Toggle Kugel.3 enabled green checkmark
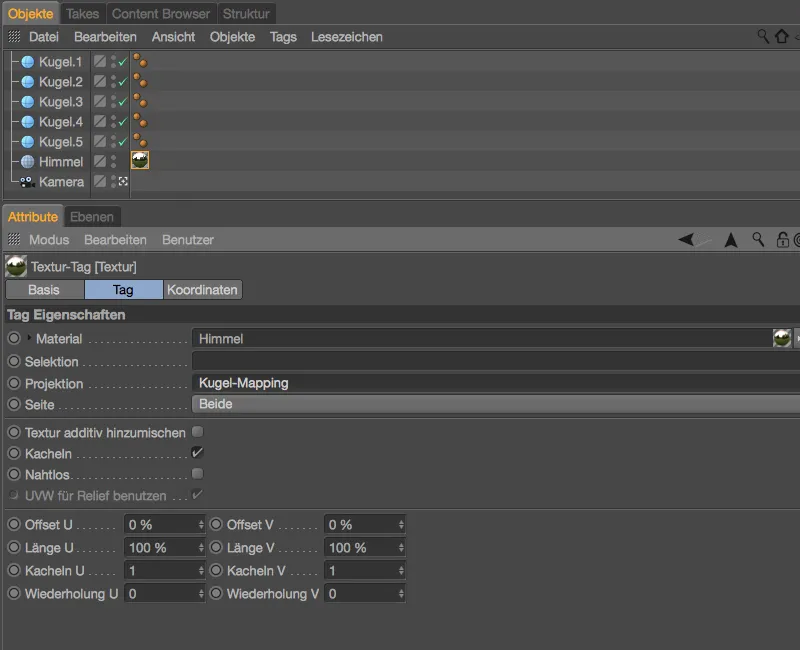Image resolution: width=800 pixels, height=650 pixels. (x=122, y=102)
